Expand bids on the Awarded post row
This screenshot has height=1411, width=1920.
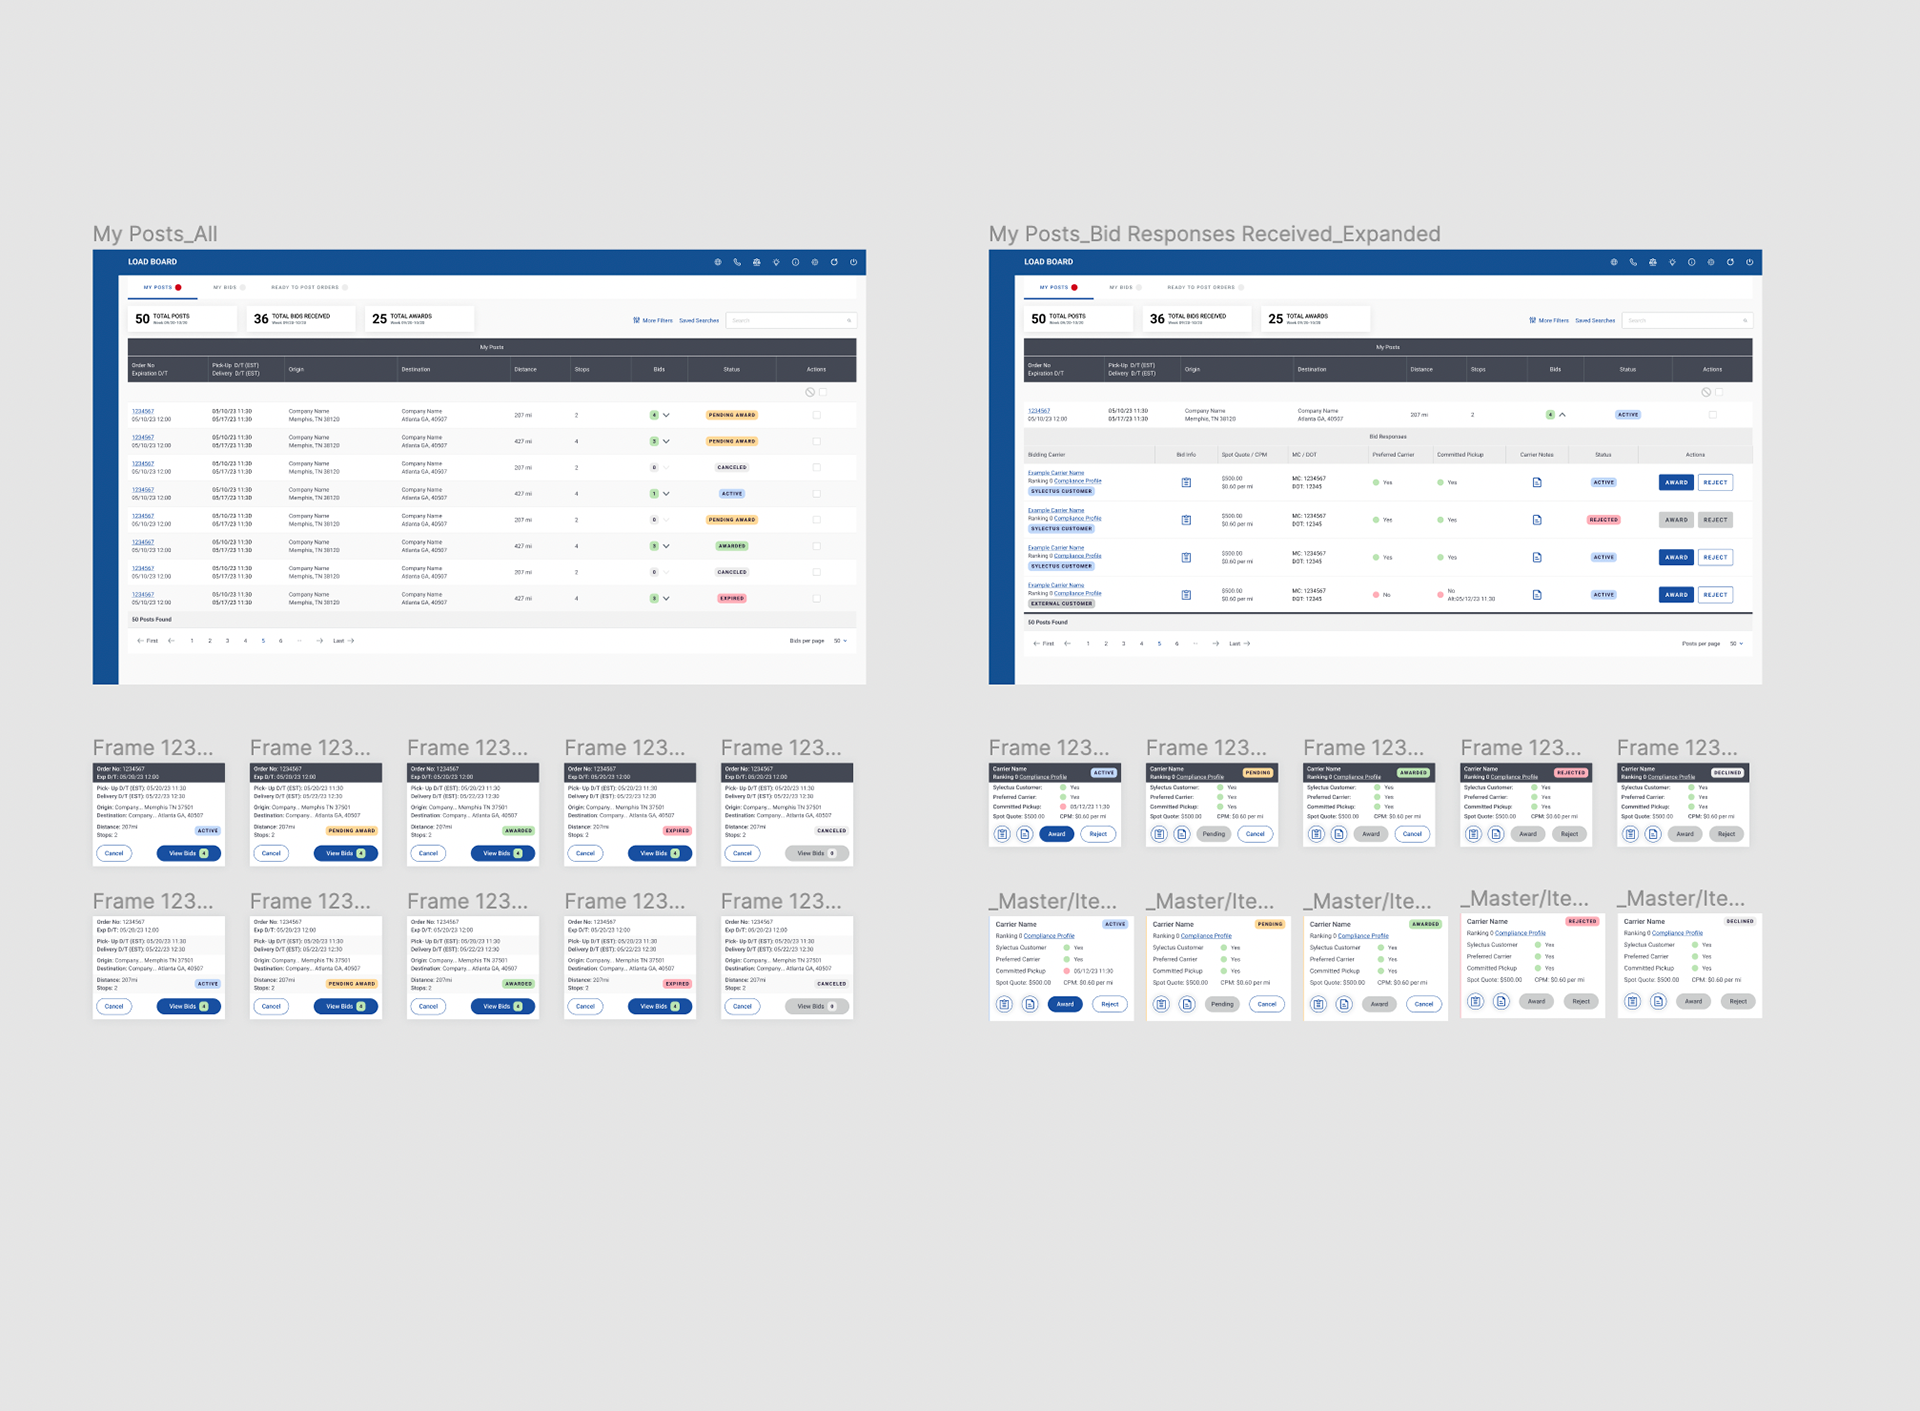666,546
